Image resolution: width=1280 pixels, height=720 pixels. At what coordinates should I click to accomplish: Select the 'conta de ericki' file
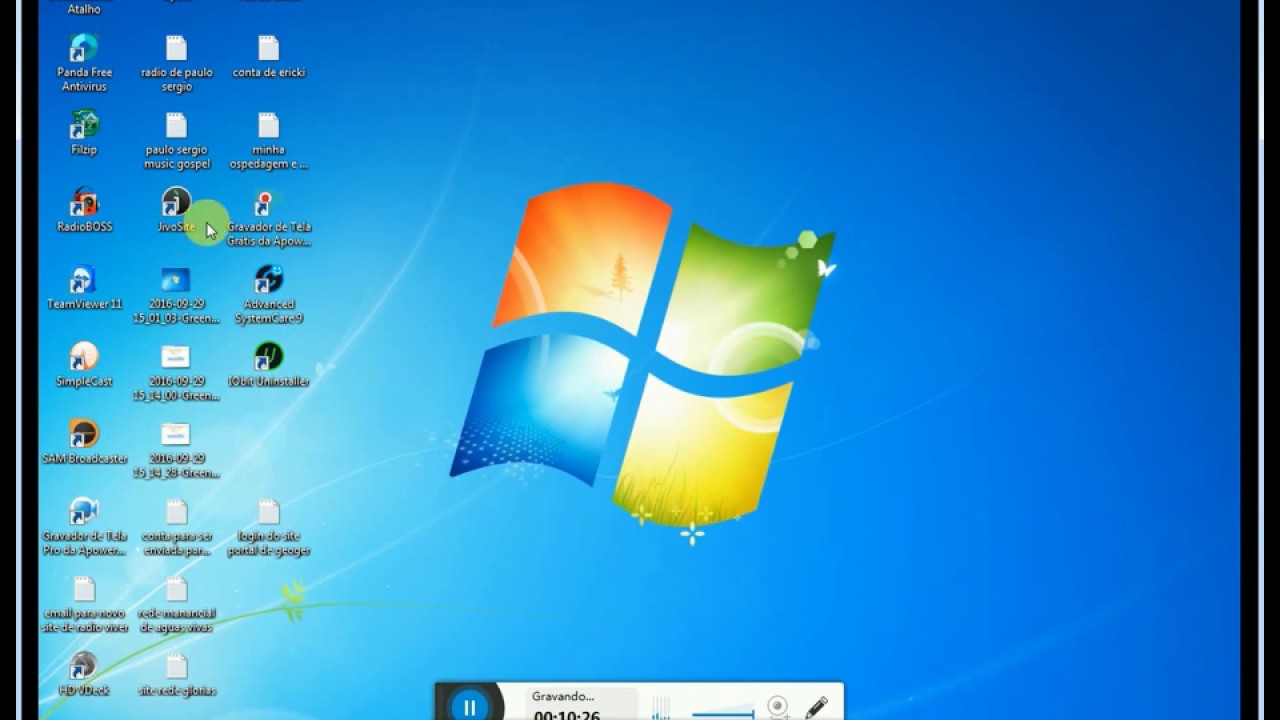pos(269,56)
